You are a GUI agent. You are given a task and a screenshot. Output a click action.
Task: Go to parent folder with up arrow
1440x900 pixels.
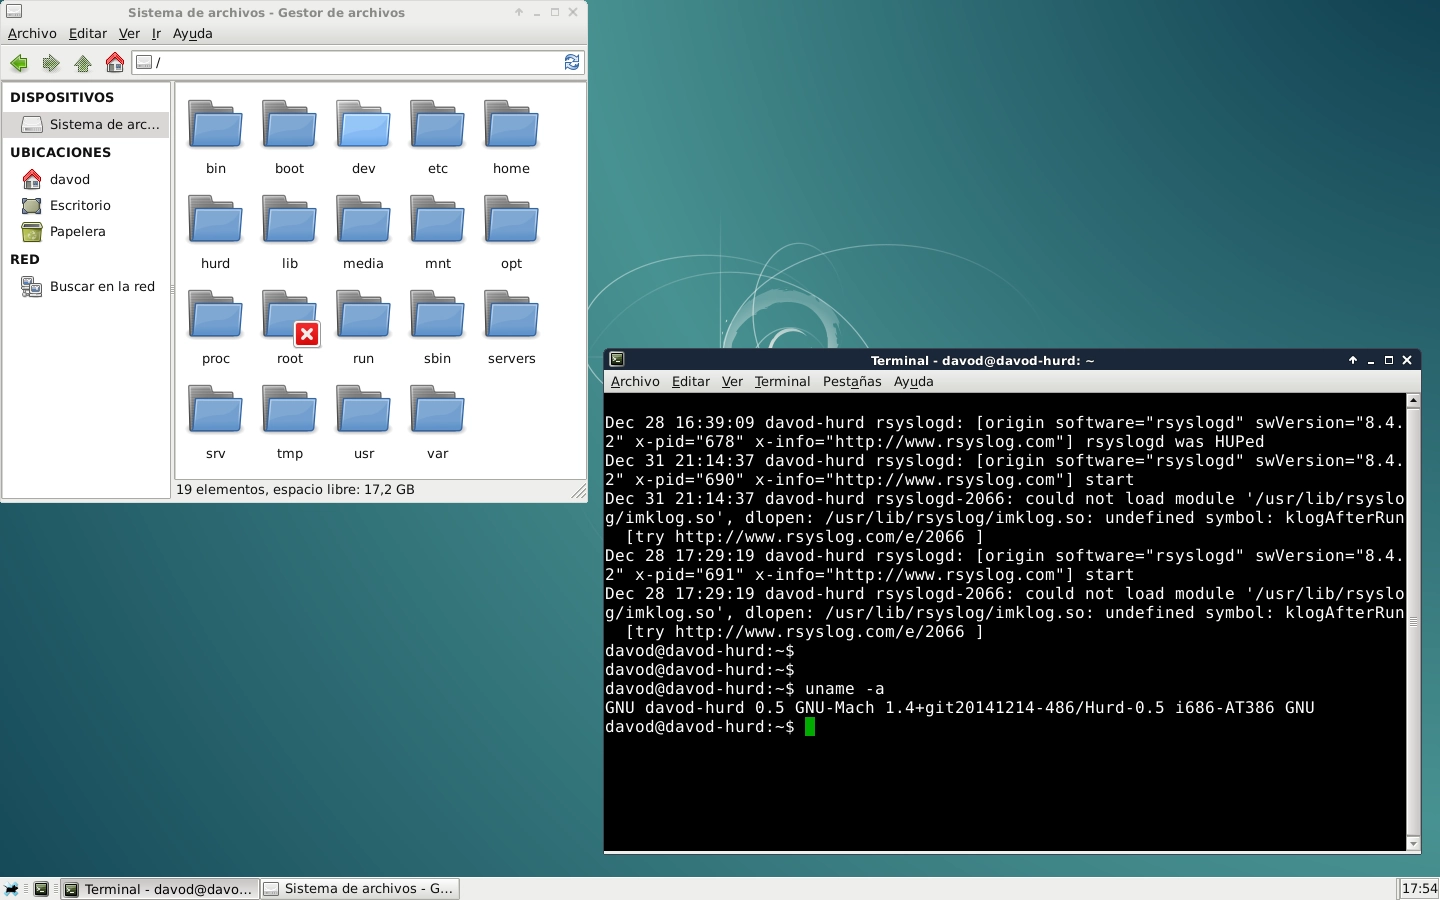click(x=83, y=63)
